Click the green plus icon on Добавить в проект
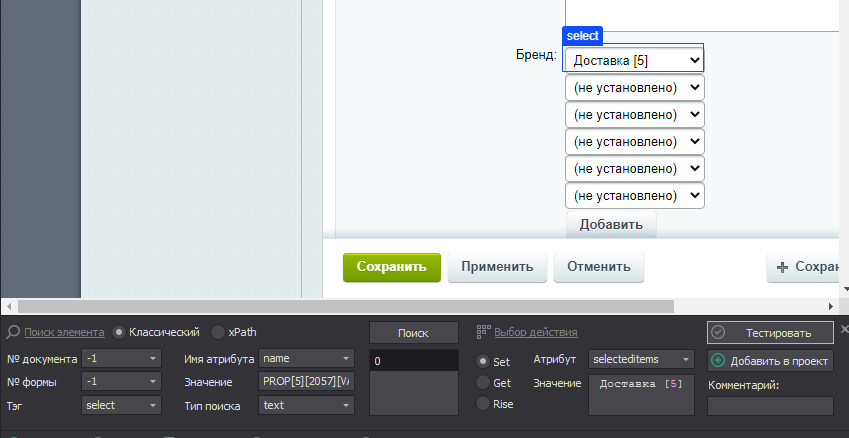The height and width of the screenshot is (438, 849). click(x=718, y=361)
